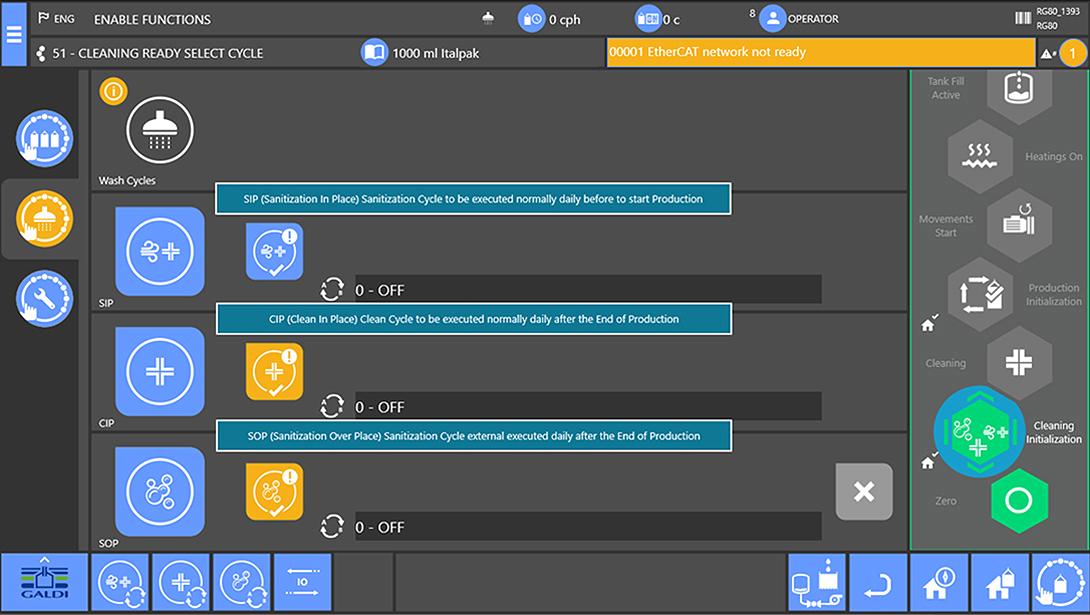Close the panel with the grey X button
Viewport: 1090px width, 615px height.
[x=864, y=492]
